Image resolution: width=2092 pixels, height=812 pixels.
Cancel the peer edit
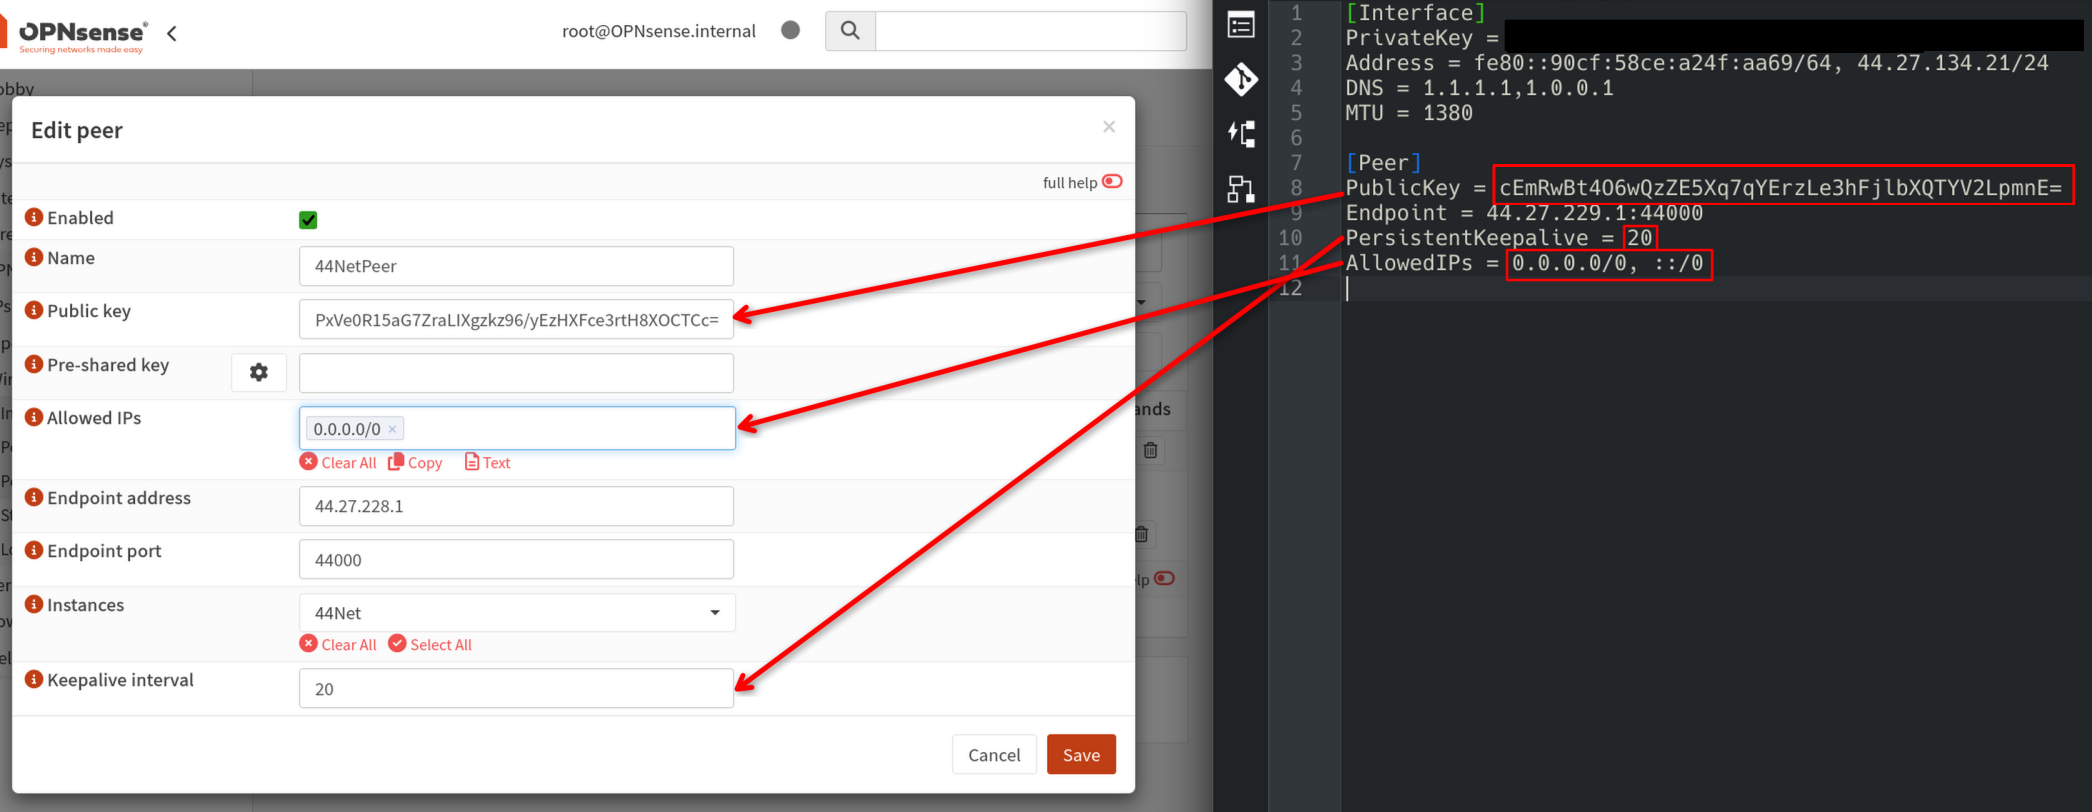click(994, 755)
